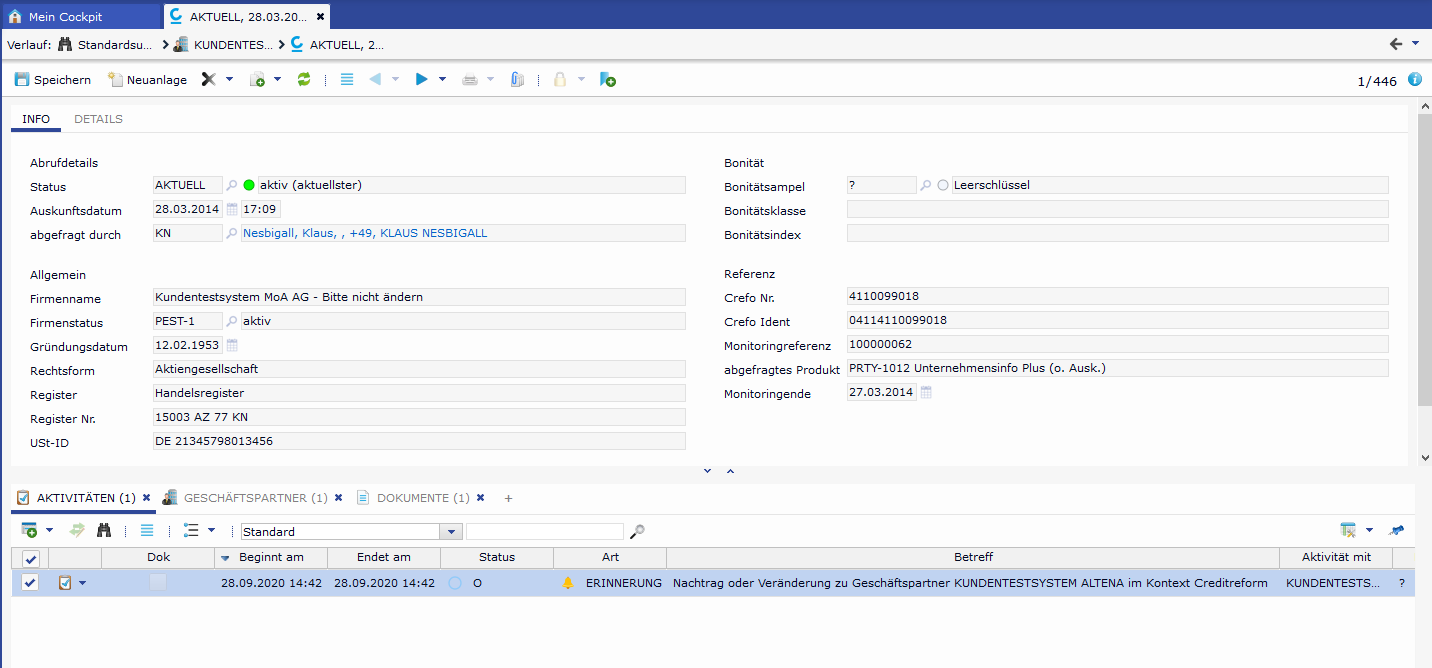Uncheck the ERINNERUNG activity row checkbox
This screenshot has height=668, width=1432.
30,583
